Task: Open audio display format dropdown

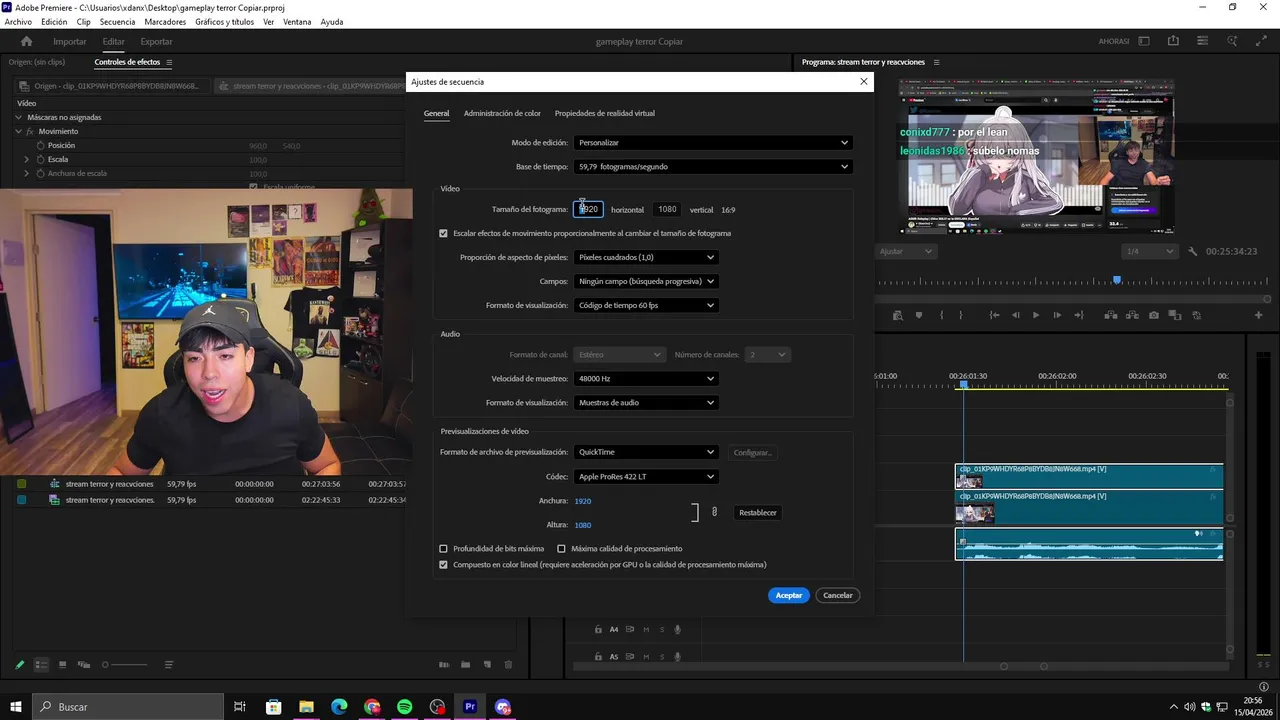Action: coord(646,403)
